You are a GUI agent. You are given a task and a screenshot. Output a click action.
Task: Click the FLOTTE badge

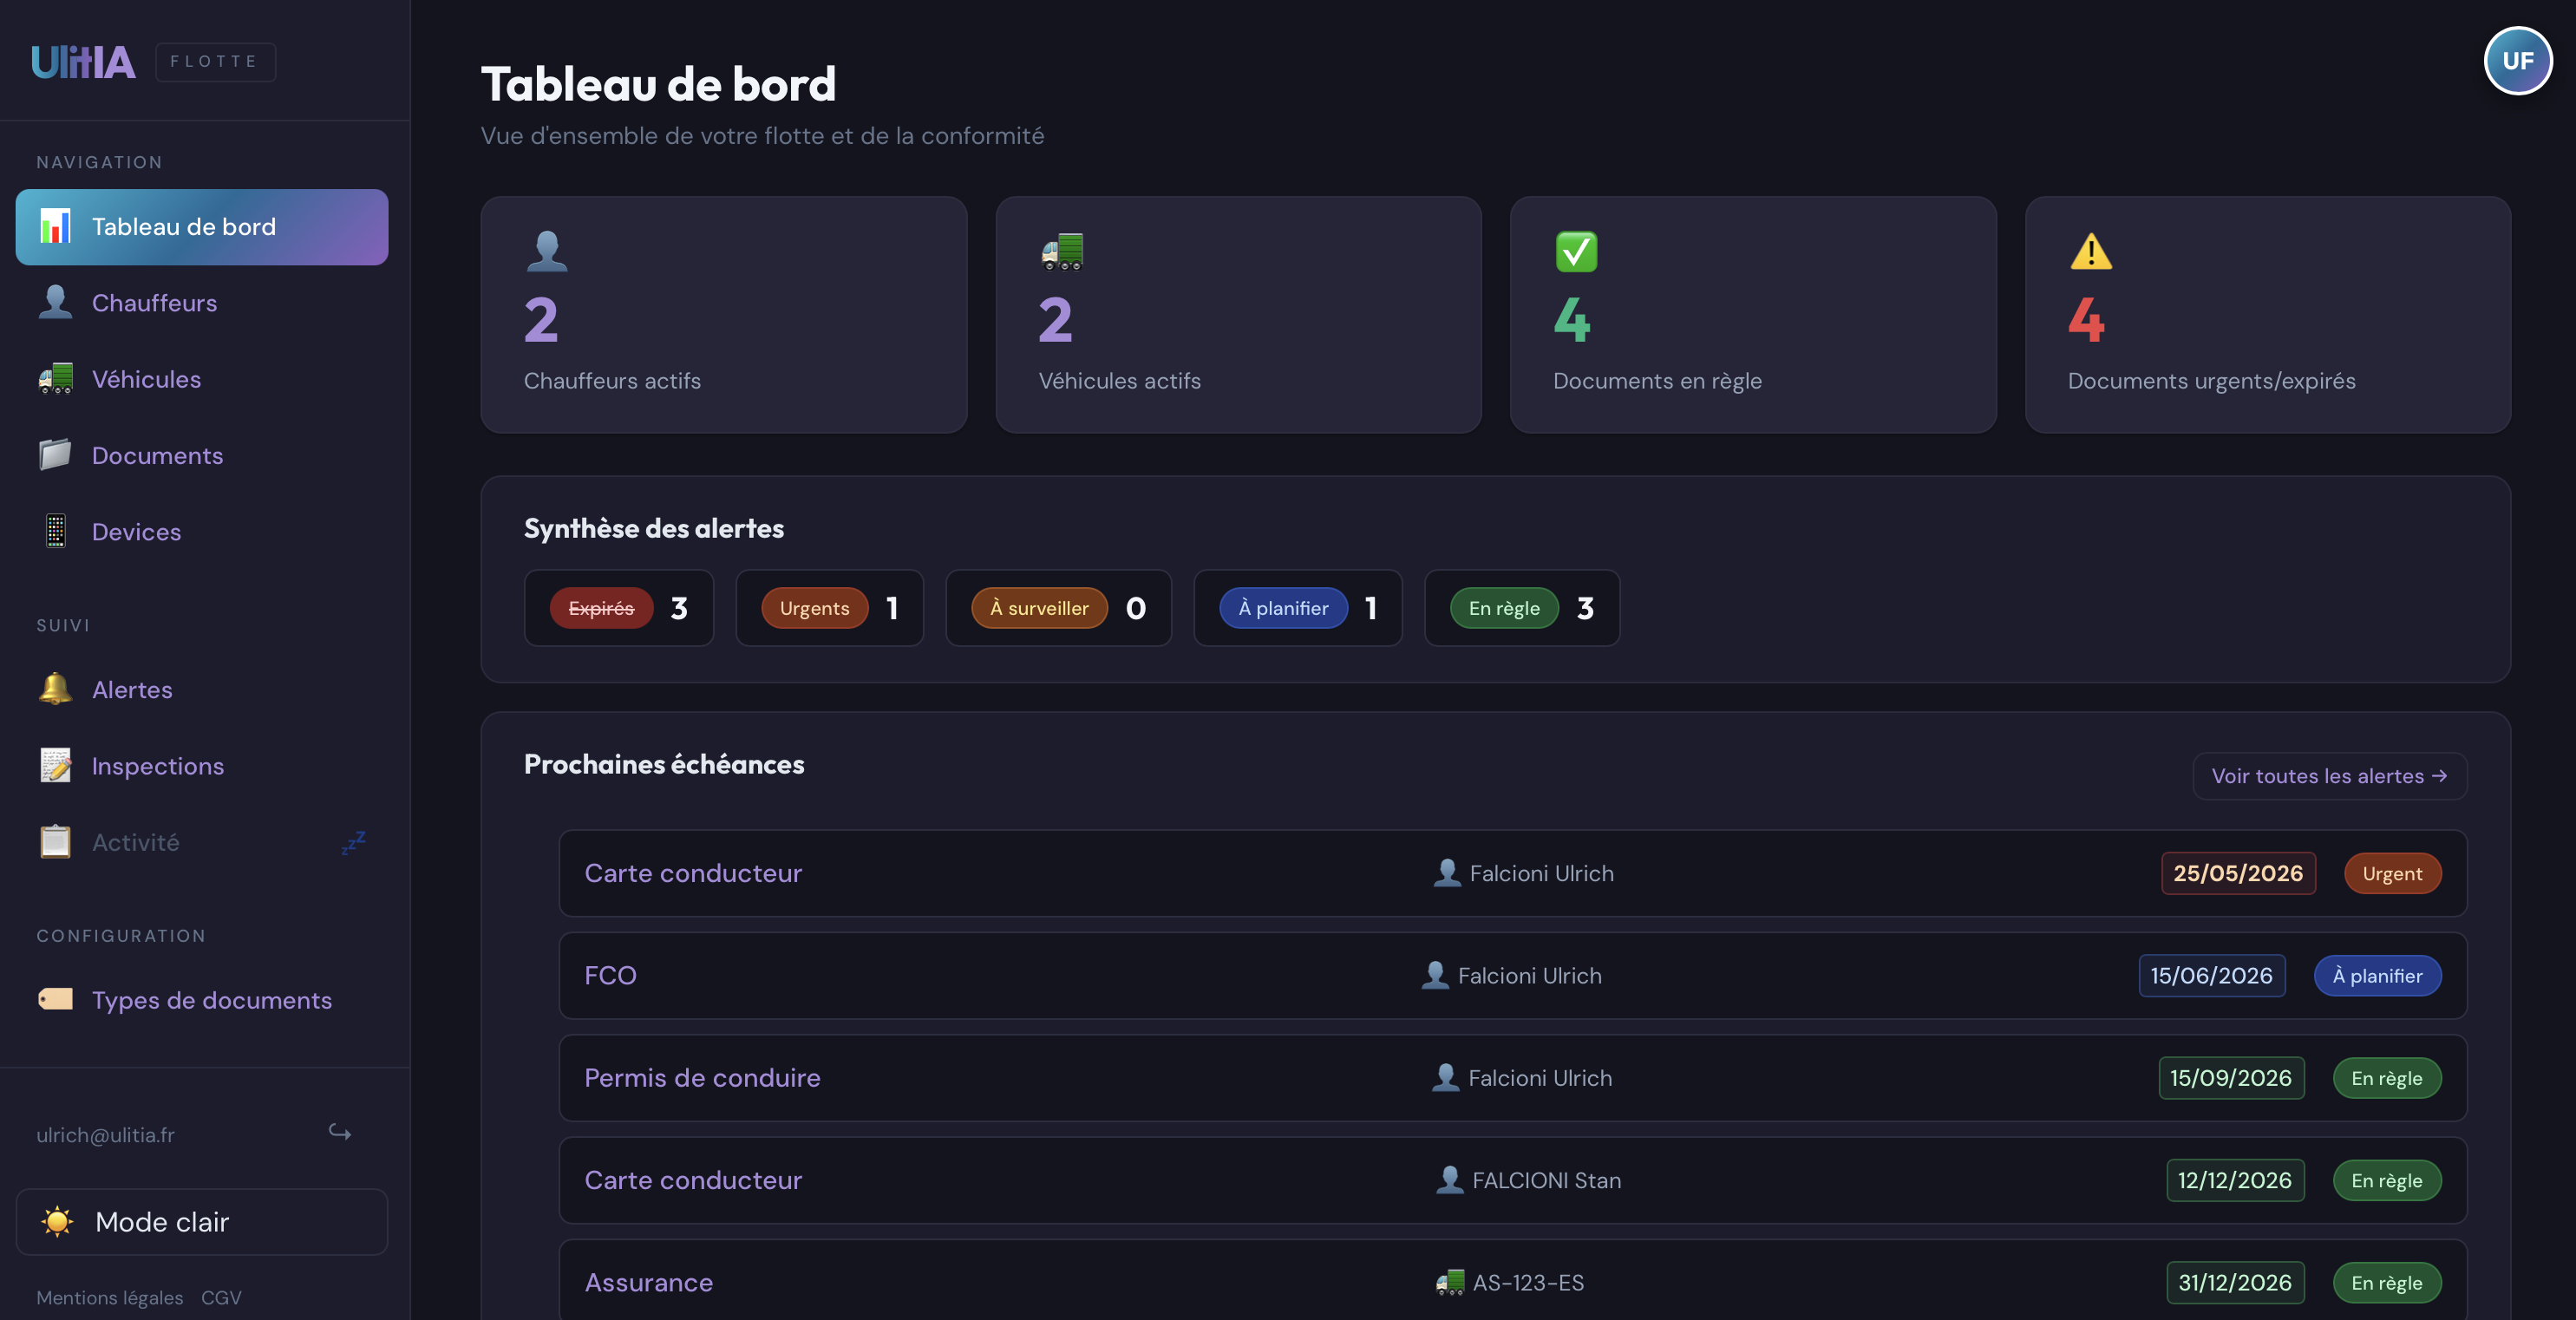coord(215,62)
